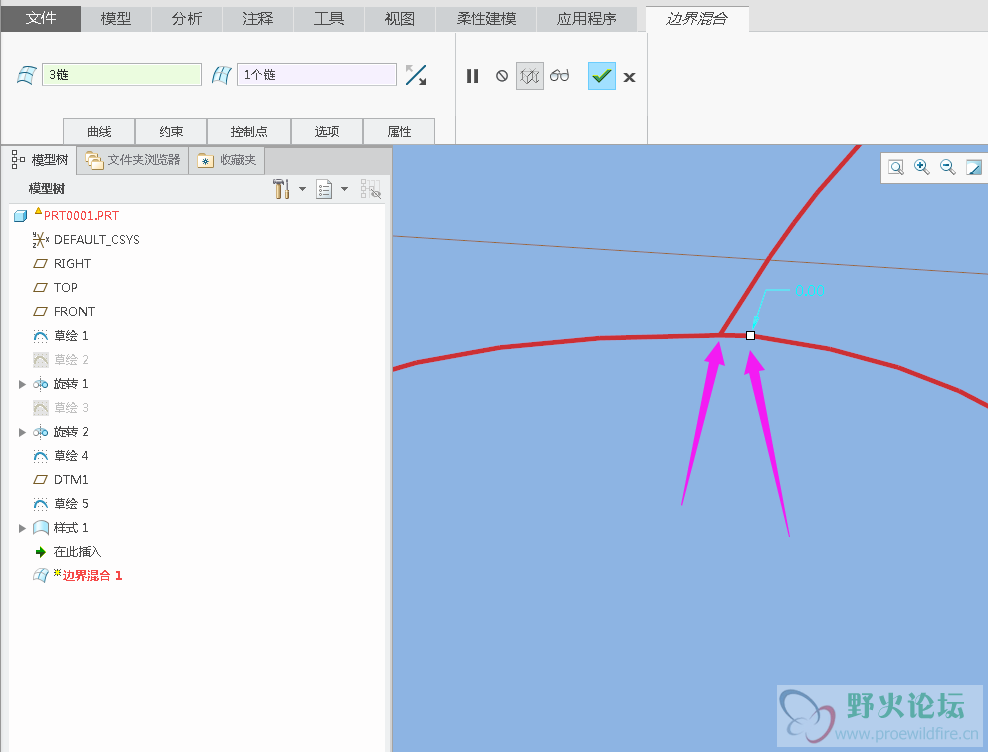
Task: Toggle verify mode glasses icon
Action: (560, 76)
